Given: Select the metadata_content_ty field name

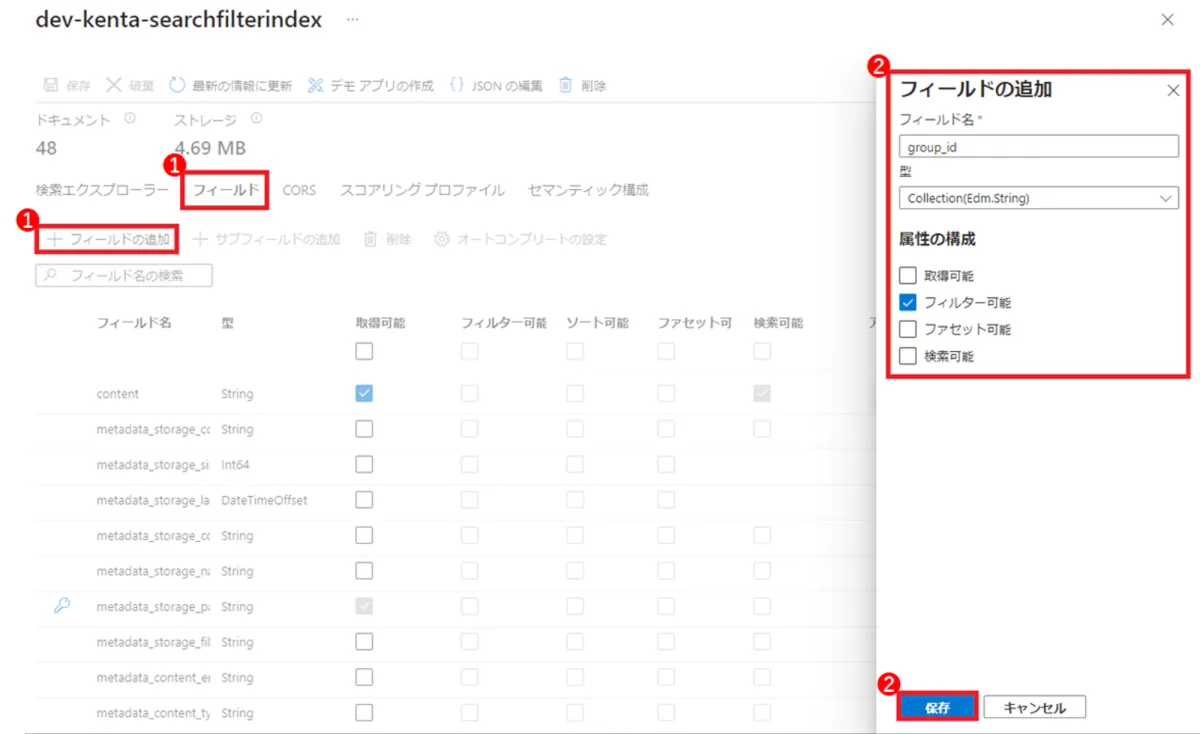Looking at the screenshot, I should [153, 713].
